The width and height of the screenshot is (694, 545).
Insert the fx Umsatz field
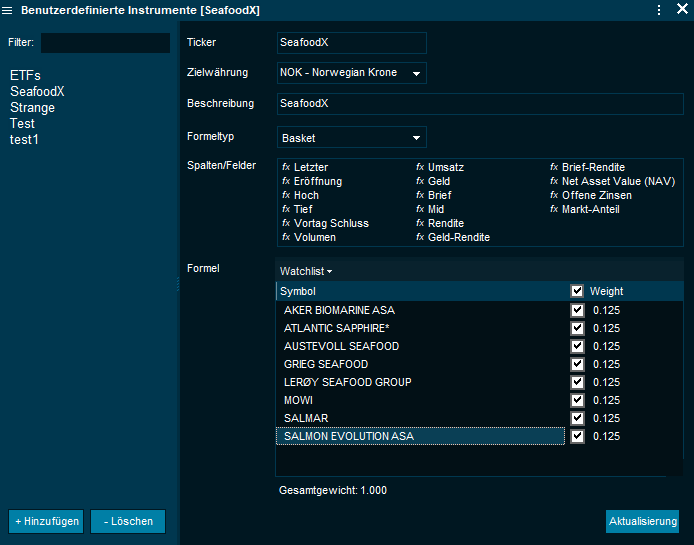pyautogui.click(x=440, y=167)
